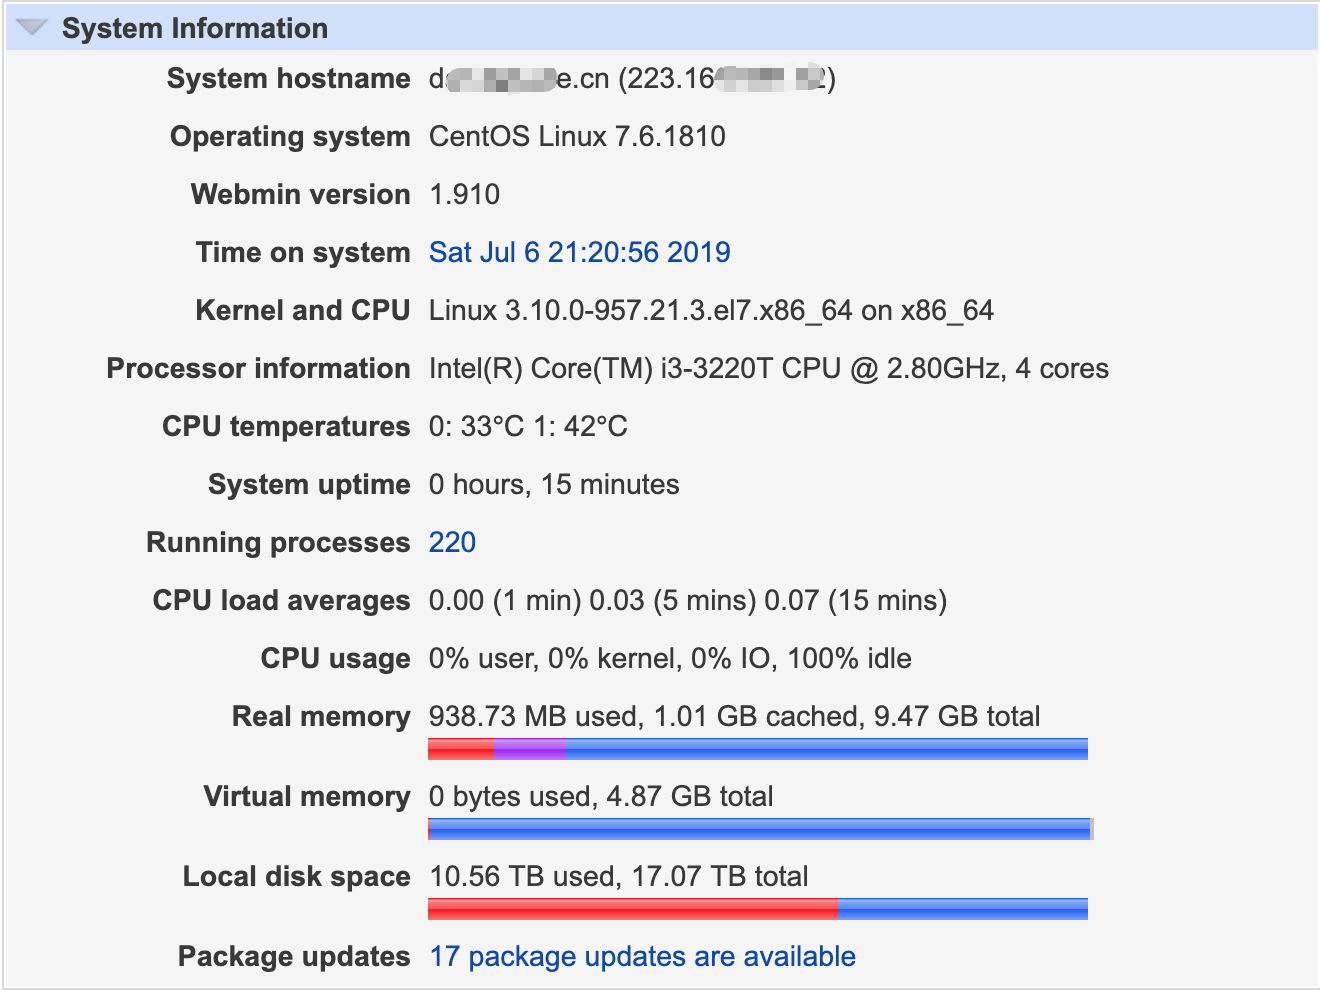This screenshot has height=992, width=1320.
Task: Click the Real memory text summary
Action: pyautogui.click(x=735, y=716)
